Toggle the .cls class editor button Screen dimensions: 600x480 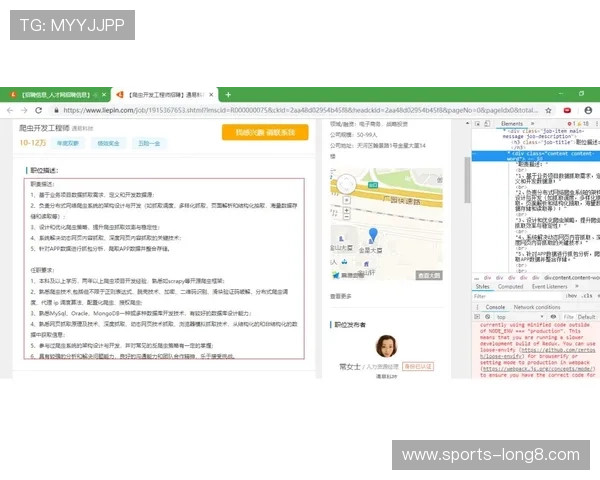pos(587,296)
